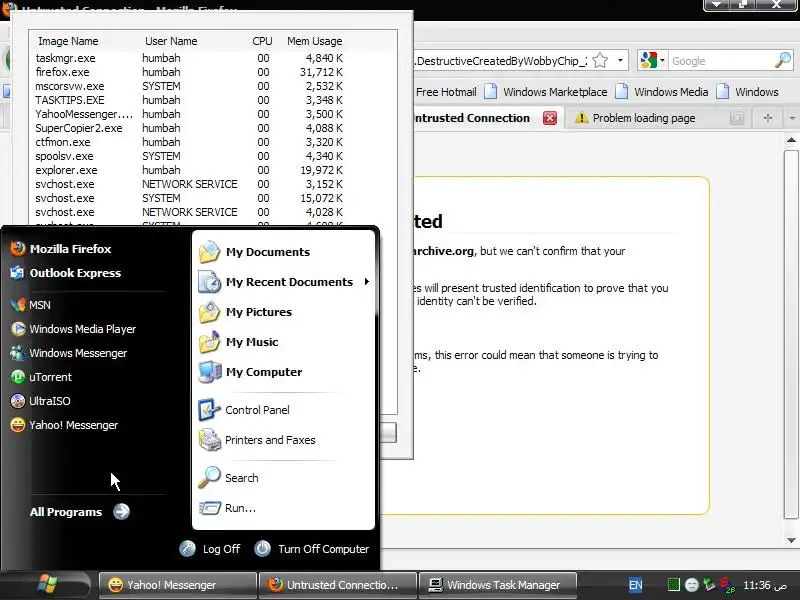Click Firefox page scrollbar up arrow

tap(791, 140)
